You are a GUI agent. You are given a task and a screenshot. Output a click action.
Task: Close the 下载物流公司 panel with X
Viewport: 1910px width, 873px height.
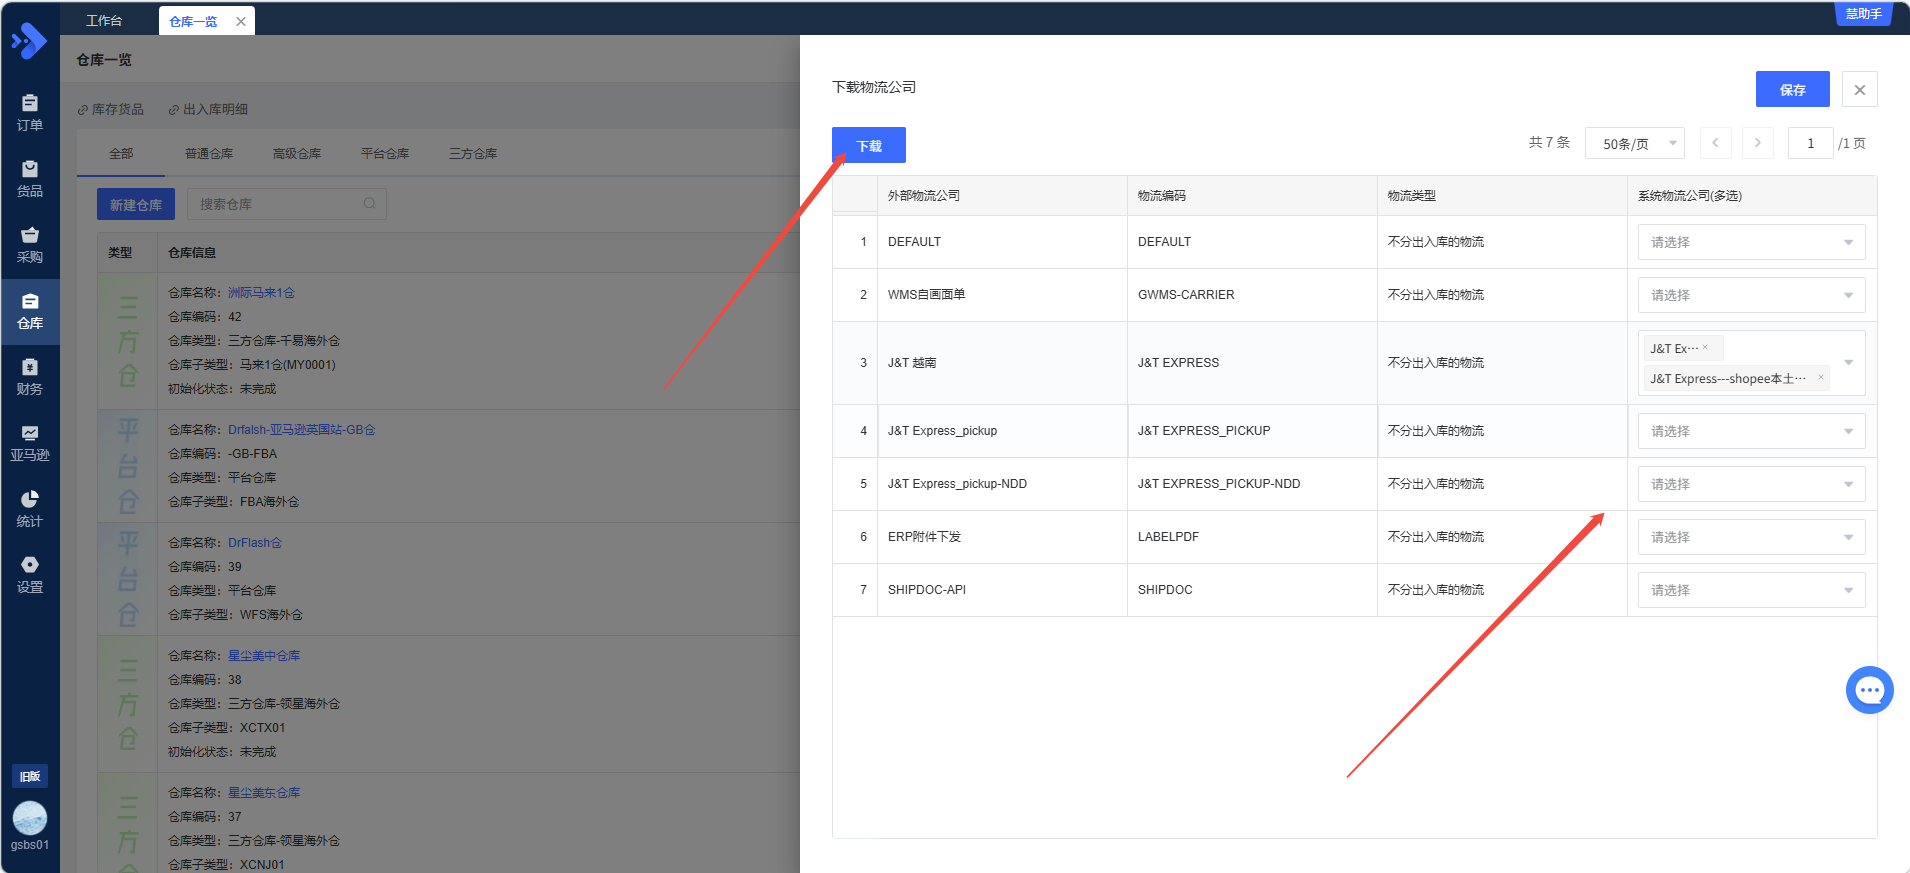pyautogui.click(x=1859, y=90)
